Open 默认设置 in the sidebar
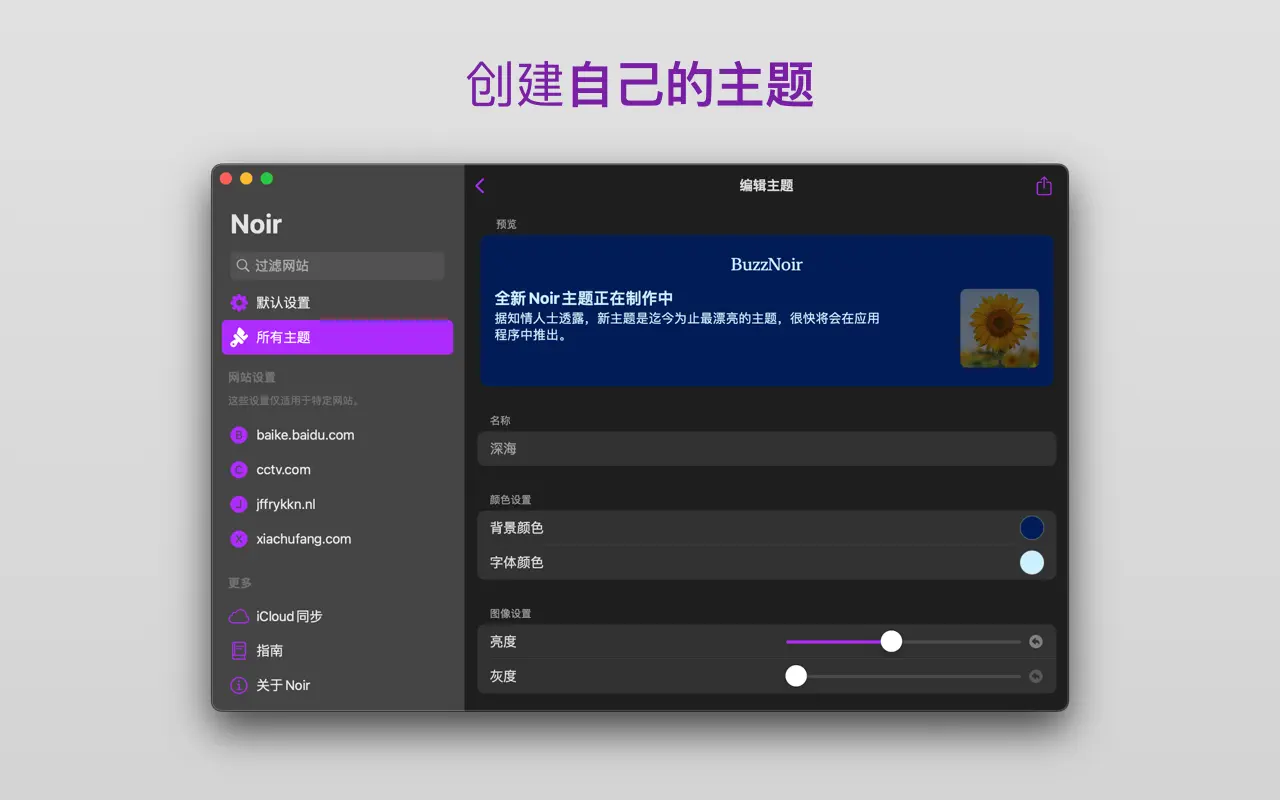Viewport: 1280px width, 800px height. [x=337, y=303]
